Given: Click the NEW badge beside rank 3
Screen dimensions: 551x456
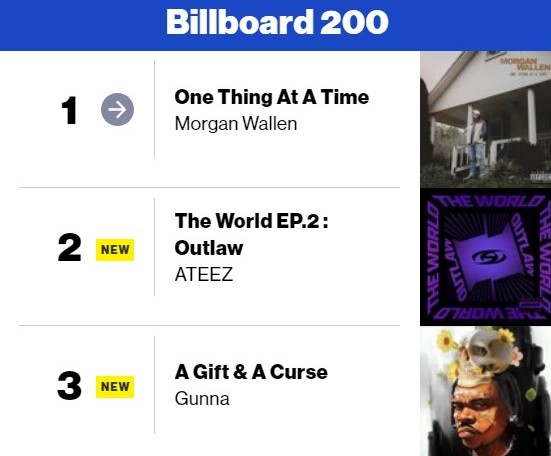Looking at the screenshot, I should click(115, 387).
